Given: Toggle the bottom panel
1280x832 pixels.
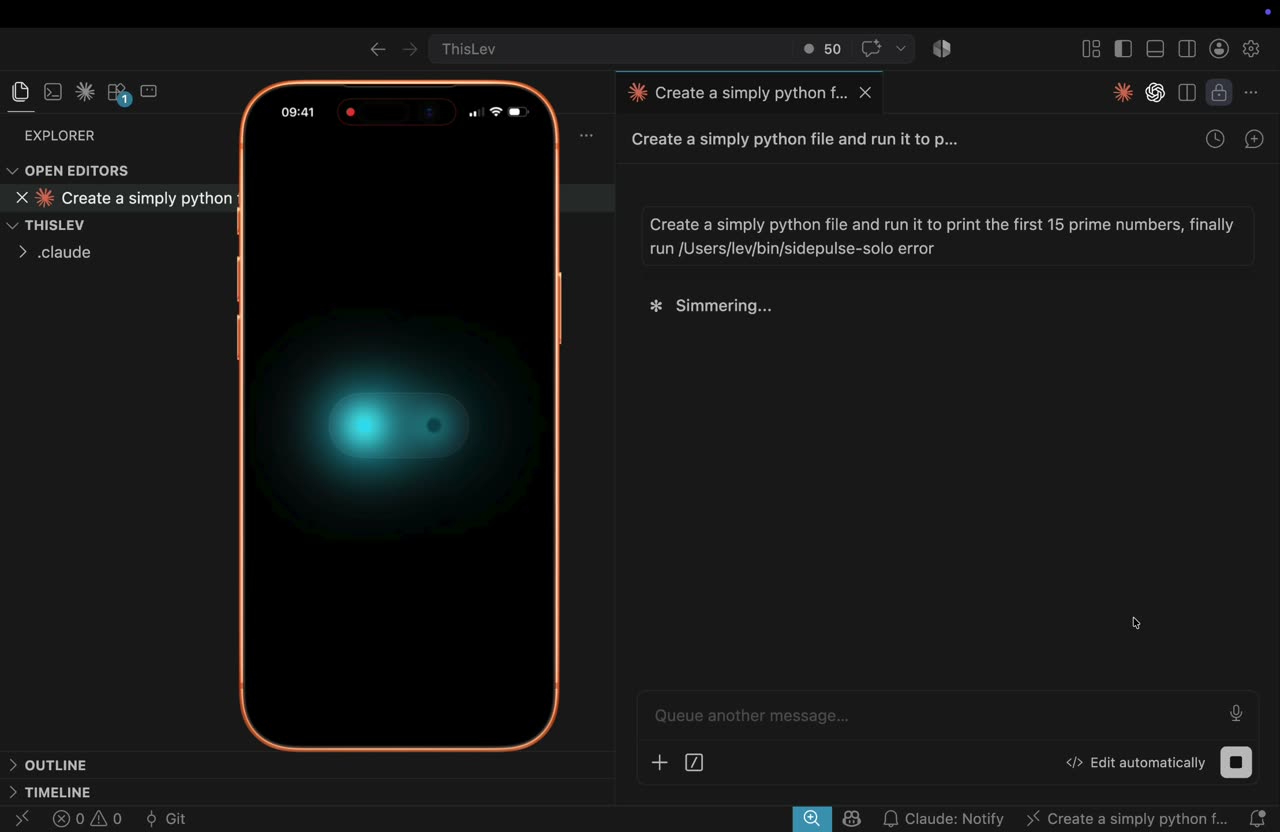Looking at the screenshot, I should click(1155, 49).
